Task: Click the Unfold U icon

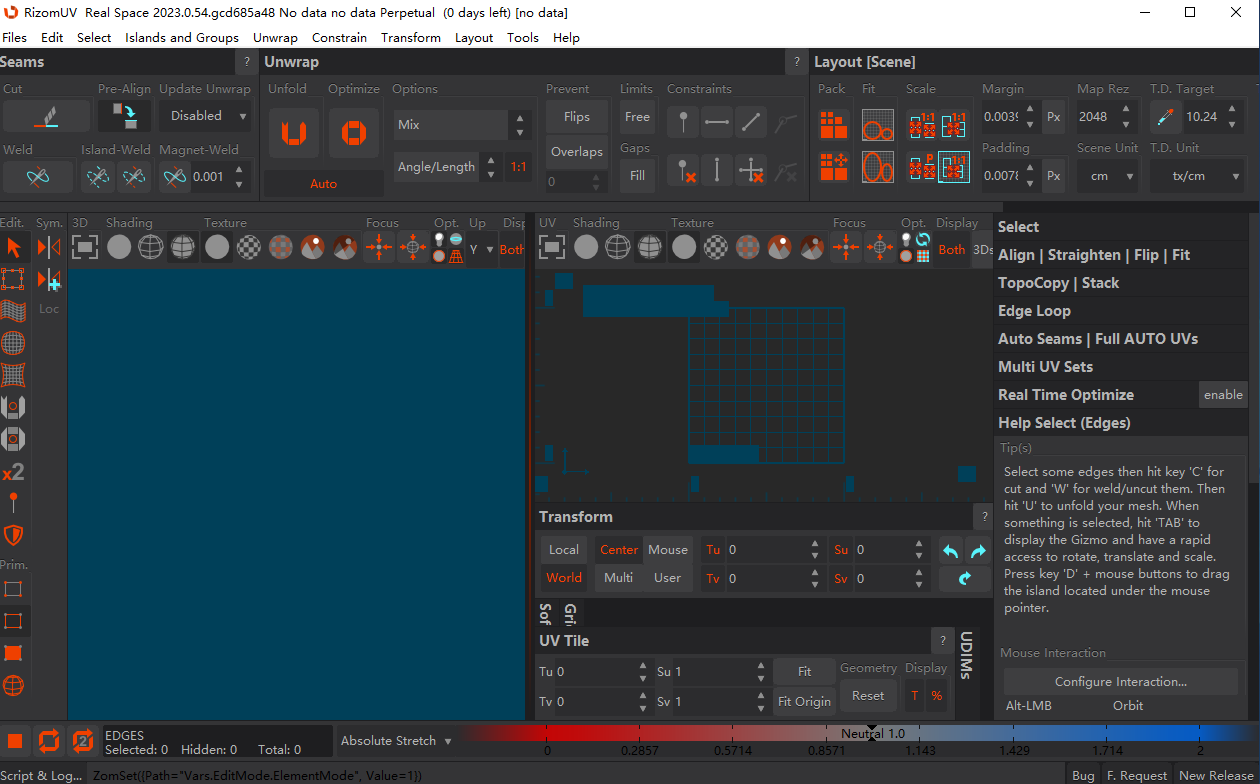Action: pos(293,133)
